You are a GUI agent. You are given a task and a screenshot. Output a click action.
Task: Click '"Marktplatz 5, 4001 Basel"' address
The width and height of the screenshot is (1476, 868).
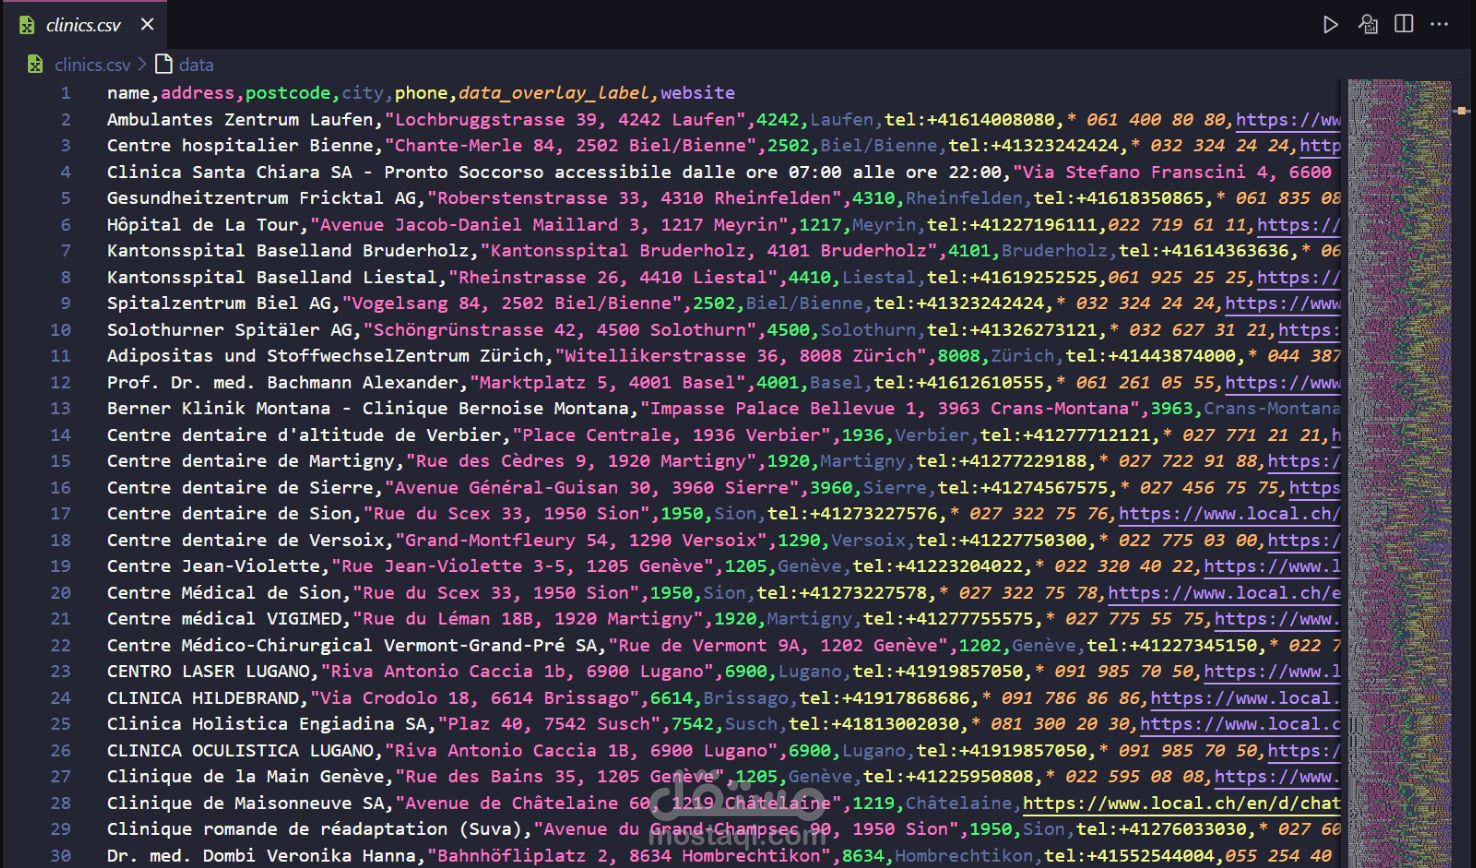pyautogui.click(x=608, y=382)
